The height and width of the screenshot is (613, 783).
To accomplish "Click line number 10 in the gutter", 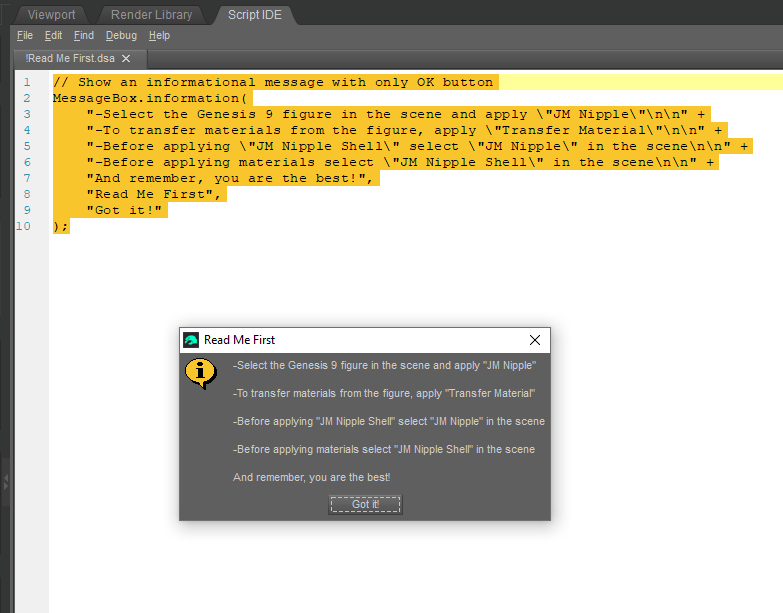I will (23, 226).
